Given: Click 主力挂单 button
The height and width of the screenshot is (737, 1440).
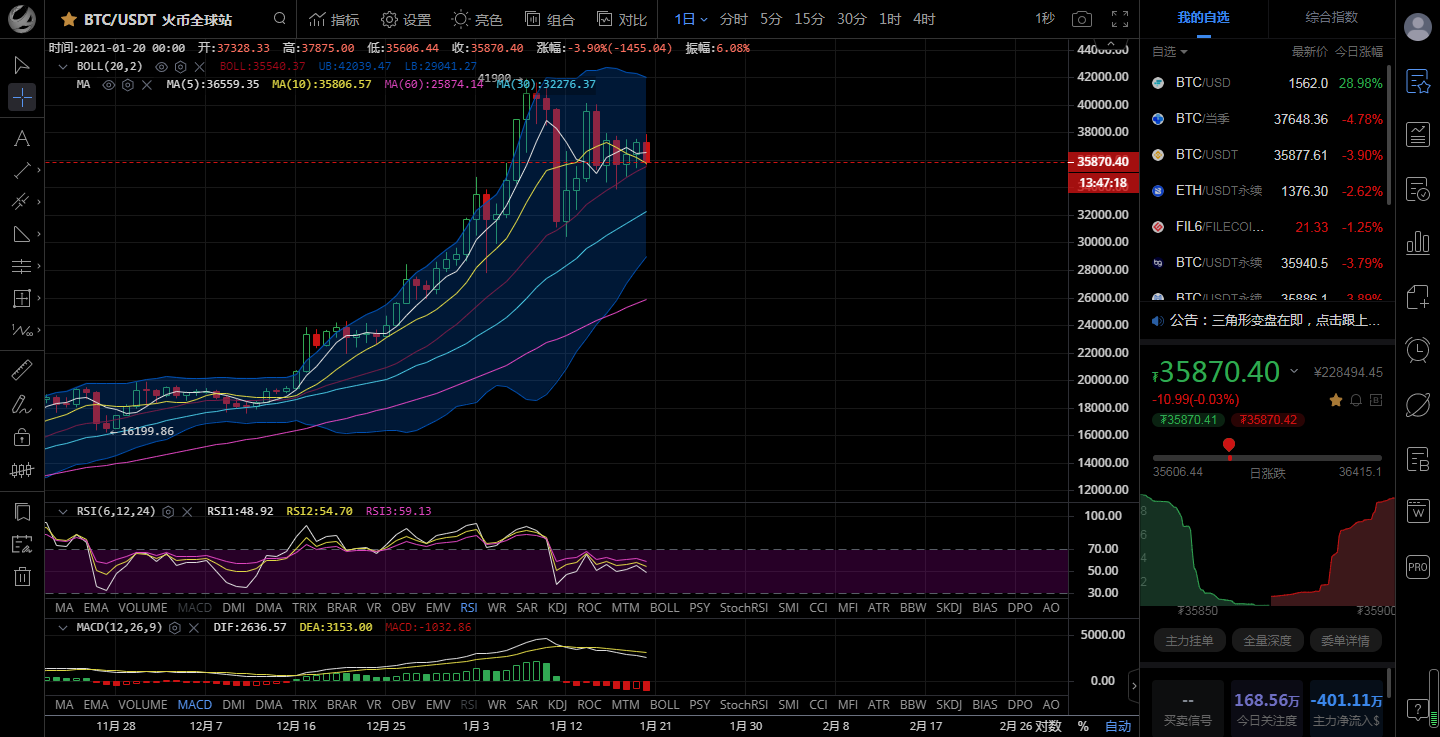Looking at the screenshot, I should (1189, 640).
